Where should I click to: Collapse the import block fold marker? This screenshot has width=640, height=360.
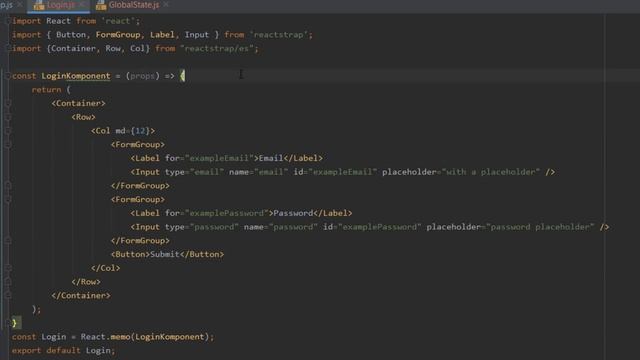click(8, 21)
